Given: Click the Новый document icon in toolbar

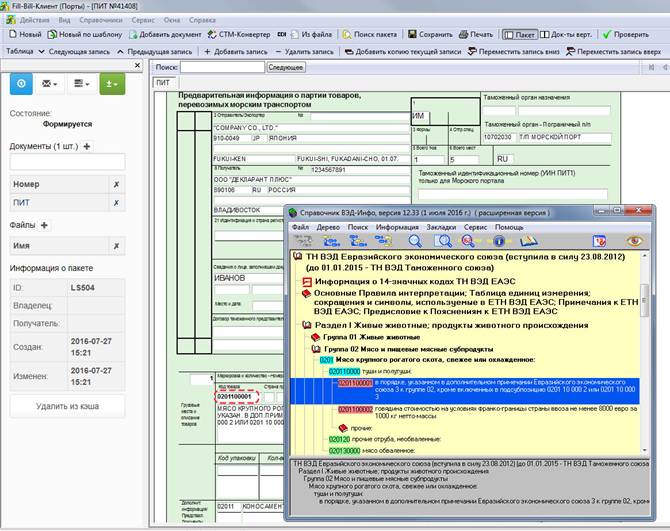Looking at the screenshot, I should click(x=13, y=34).
